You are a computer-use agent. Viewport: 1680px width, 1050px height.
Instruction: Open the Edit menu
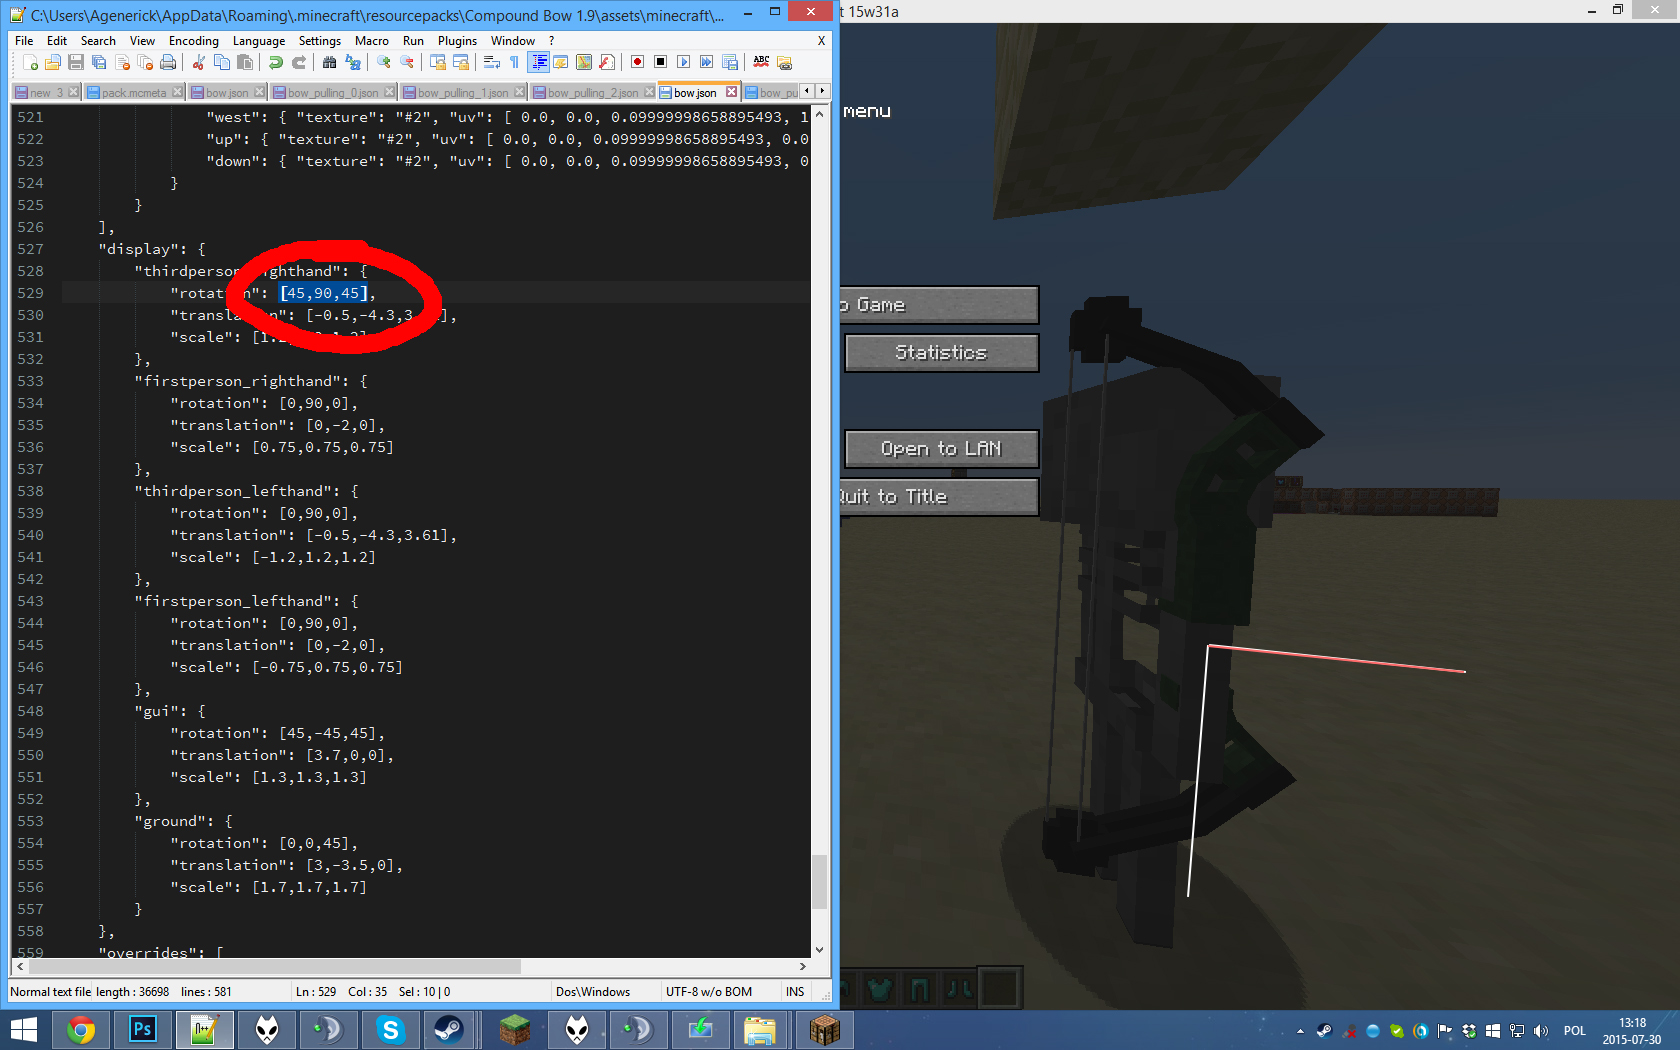pyautogui.click(x=57, y=41)
